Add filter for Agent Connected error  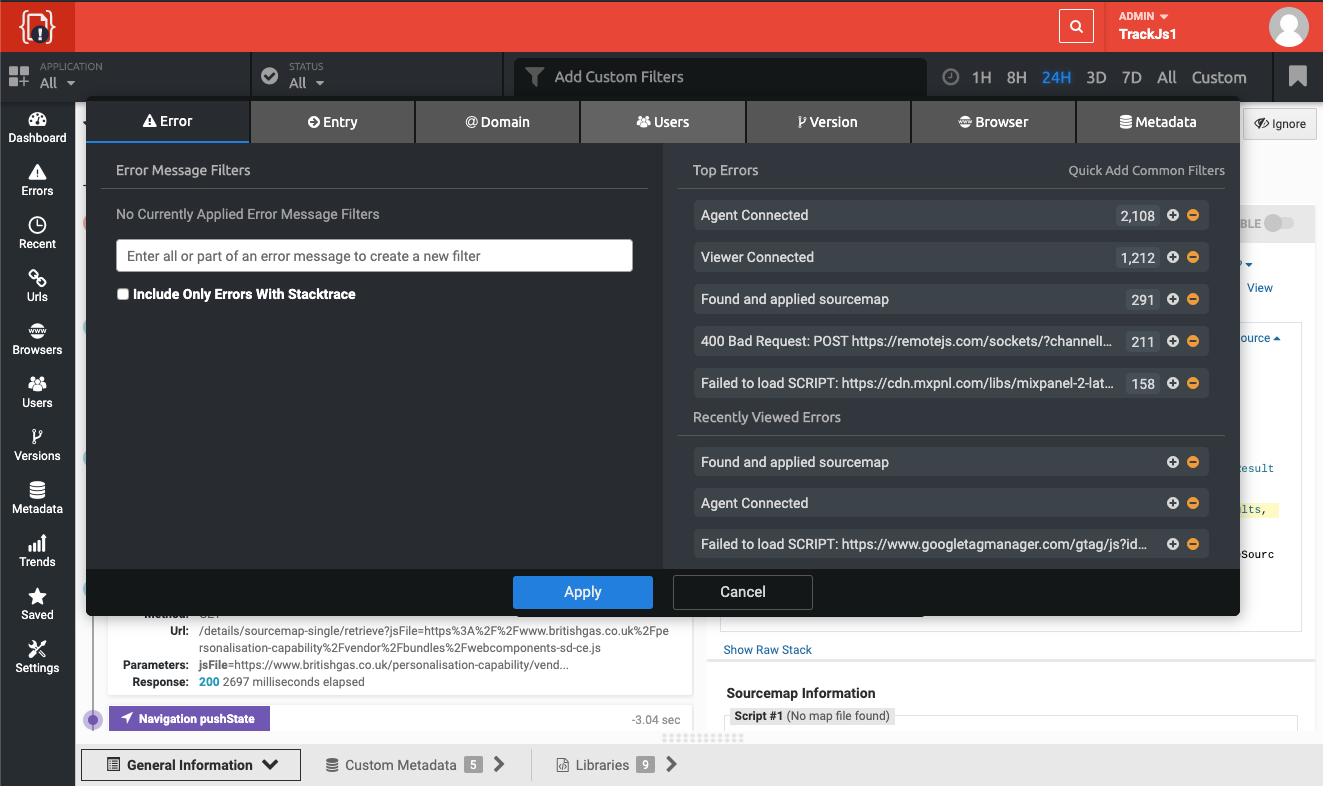pyautogui.click(x=1171, y=215)
